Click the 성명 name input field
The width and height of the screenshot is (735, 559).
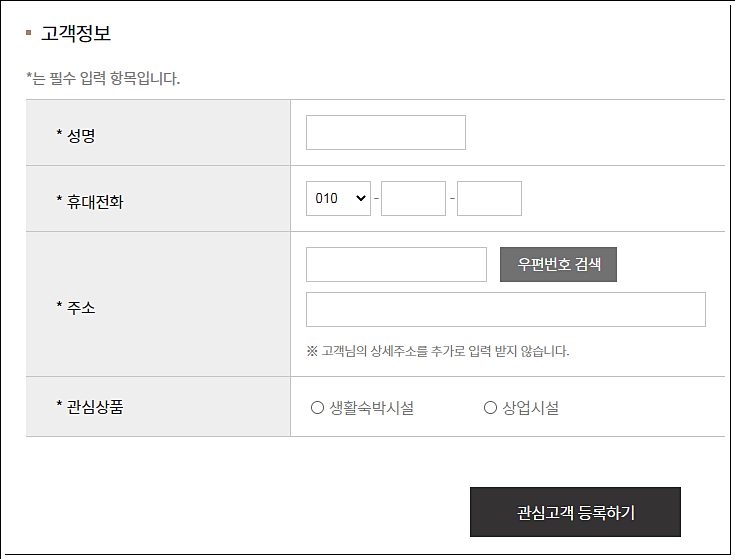(386, 133)
